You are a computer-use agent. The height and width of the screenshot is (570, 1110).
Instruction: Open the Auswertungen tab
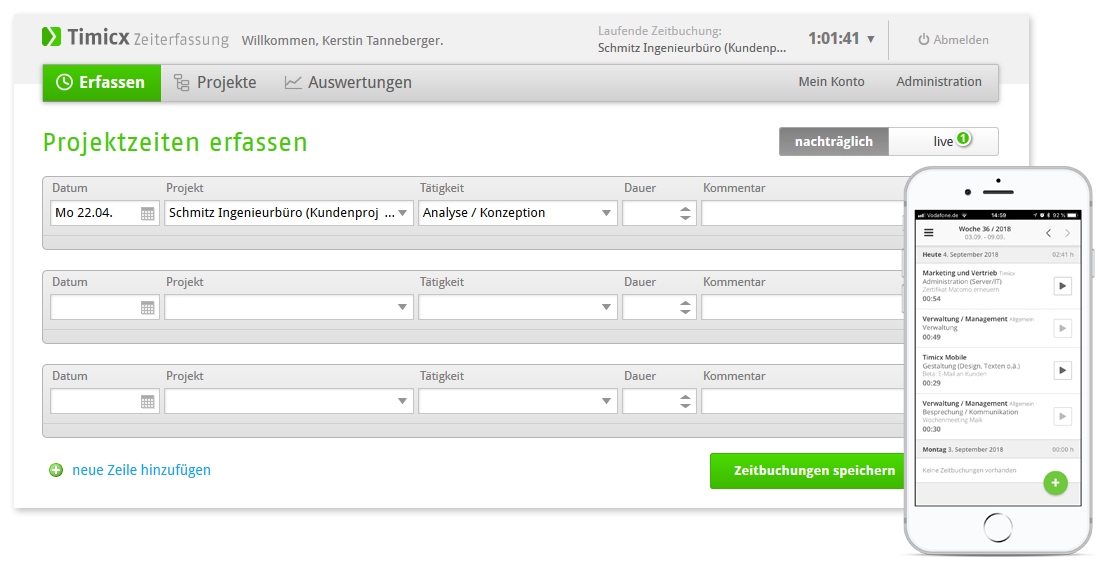348,83
